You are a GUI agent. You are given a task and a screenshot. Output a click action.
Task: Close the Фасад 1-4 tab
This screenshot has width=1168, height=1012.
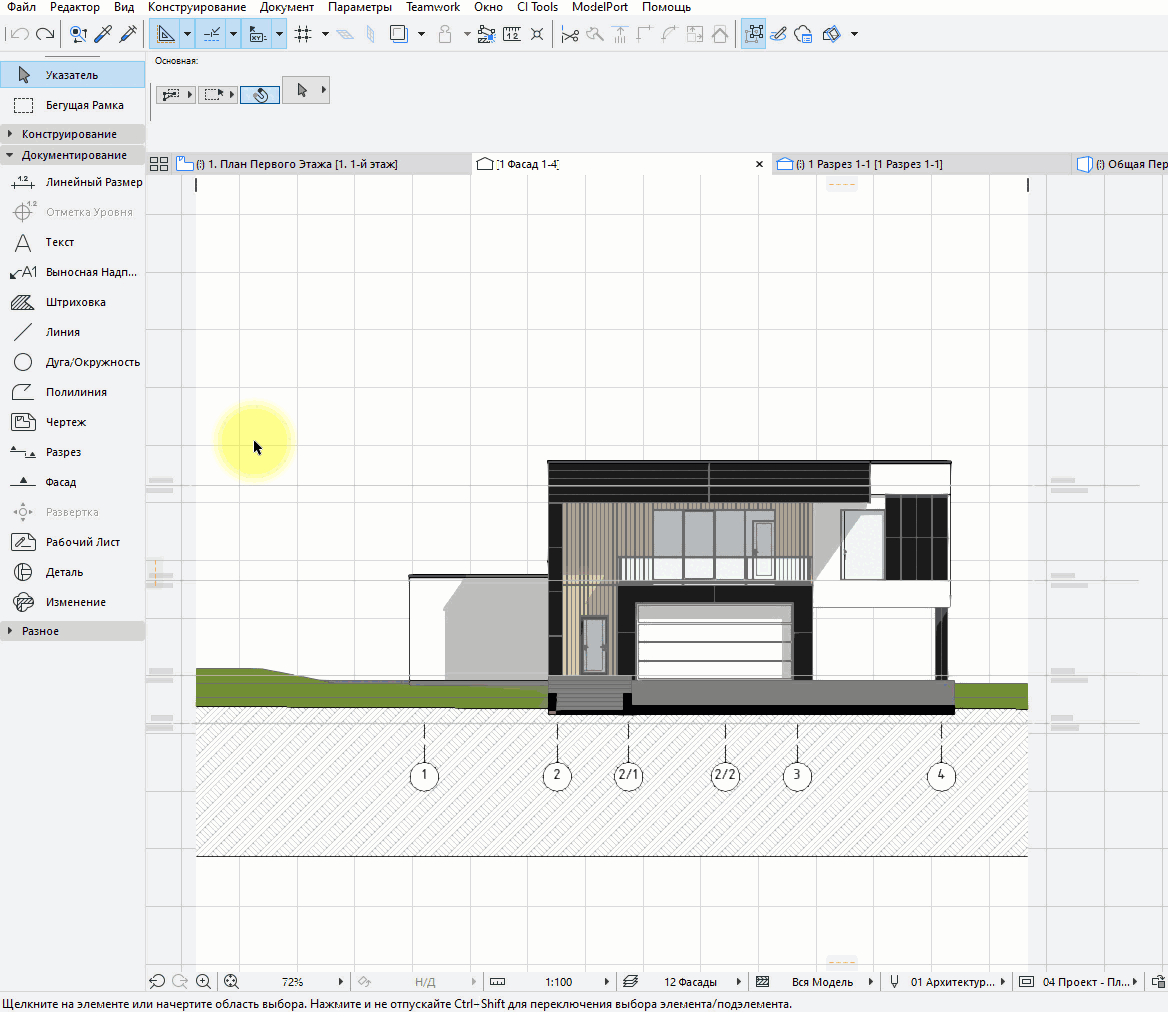759,164
